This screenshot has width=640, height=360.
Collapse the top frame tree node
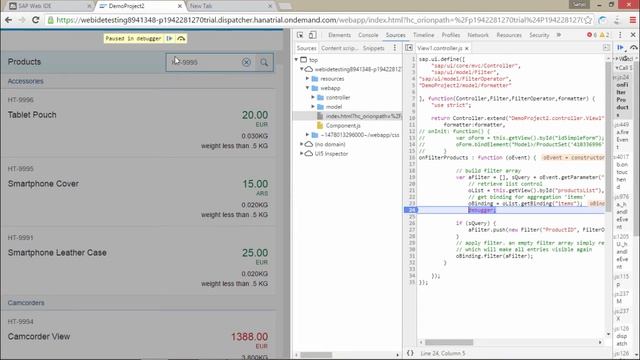point(297,60)
